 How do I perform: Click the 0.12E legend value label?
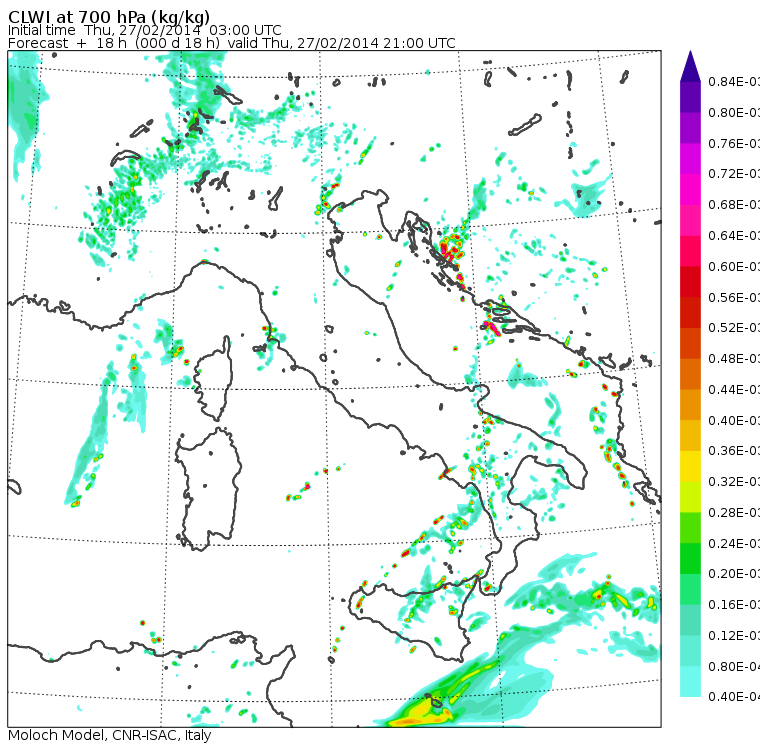[734, 636]
